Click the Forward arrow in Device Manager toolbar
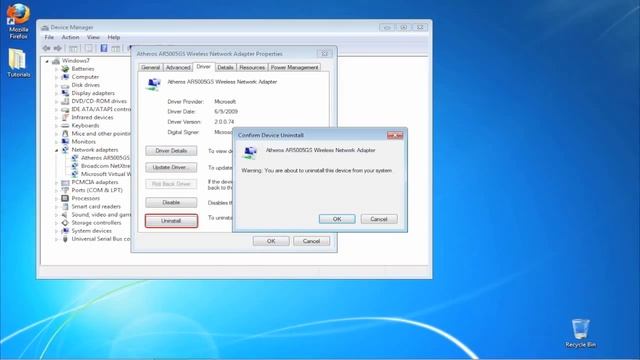640x360 pixels. click(58, 48)
